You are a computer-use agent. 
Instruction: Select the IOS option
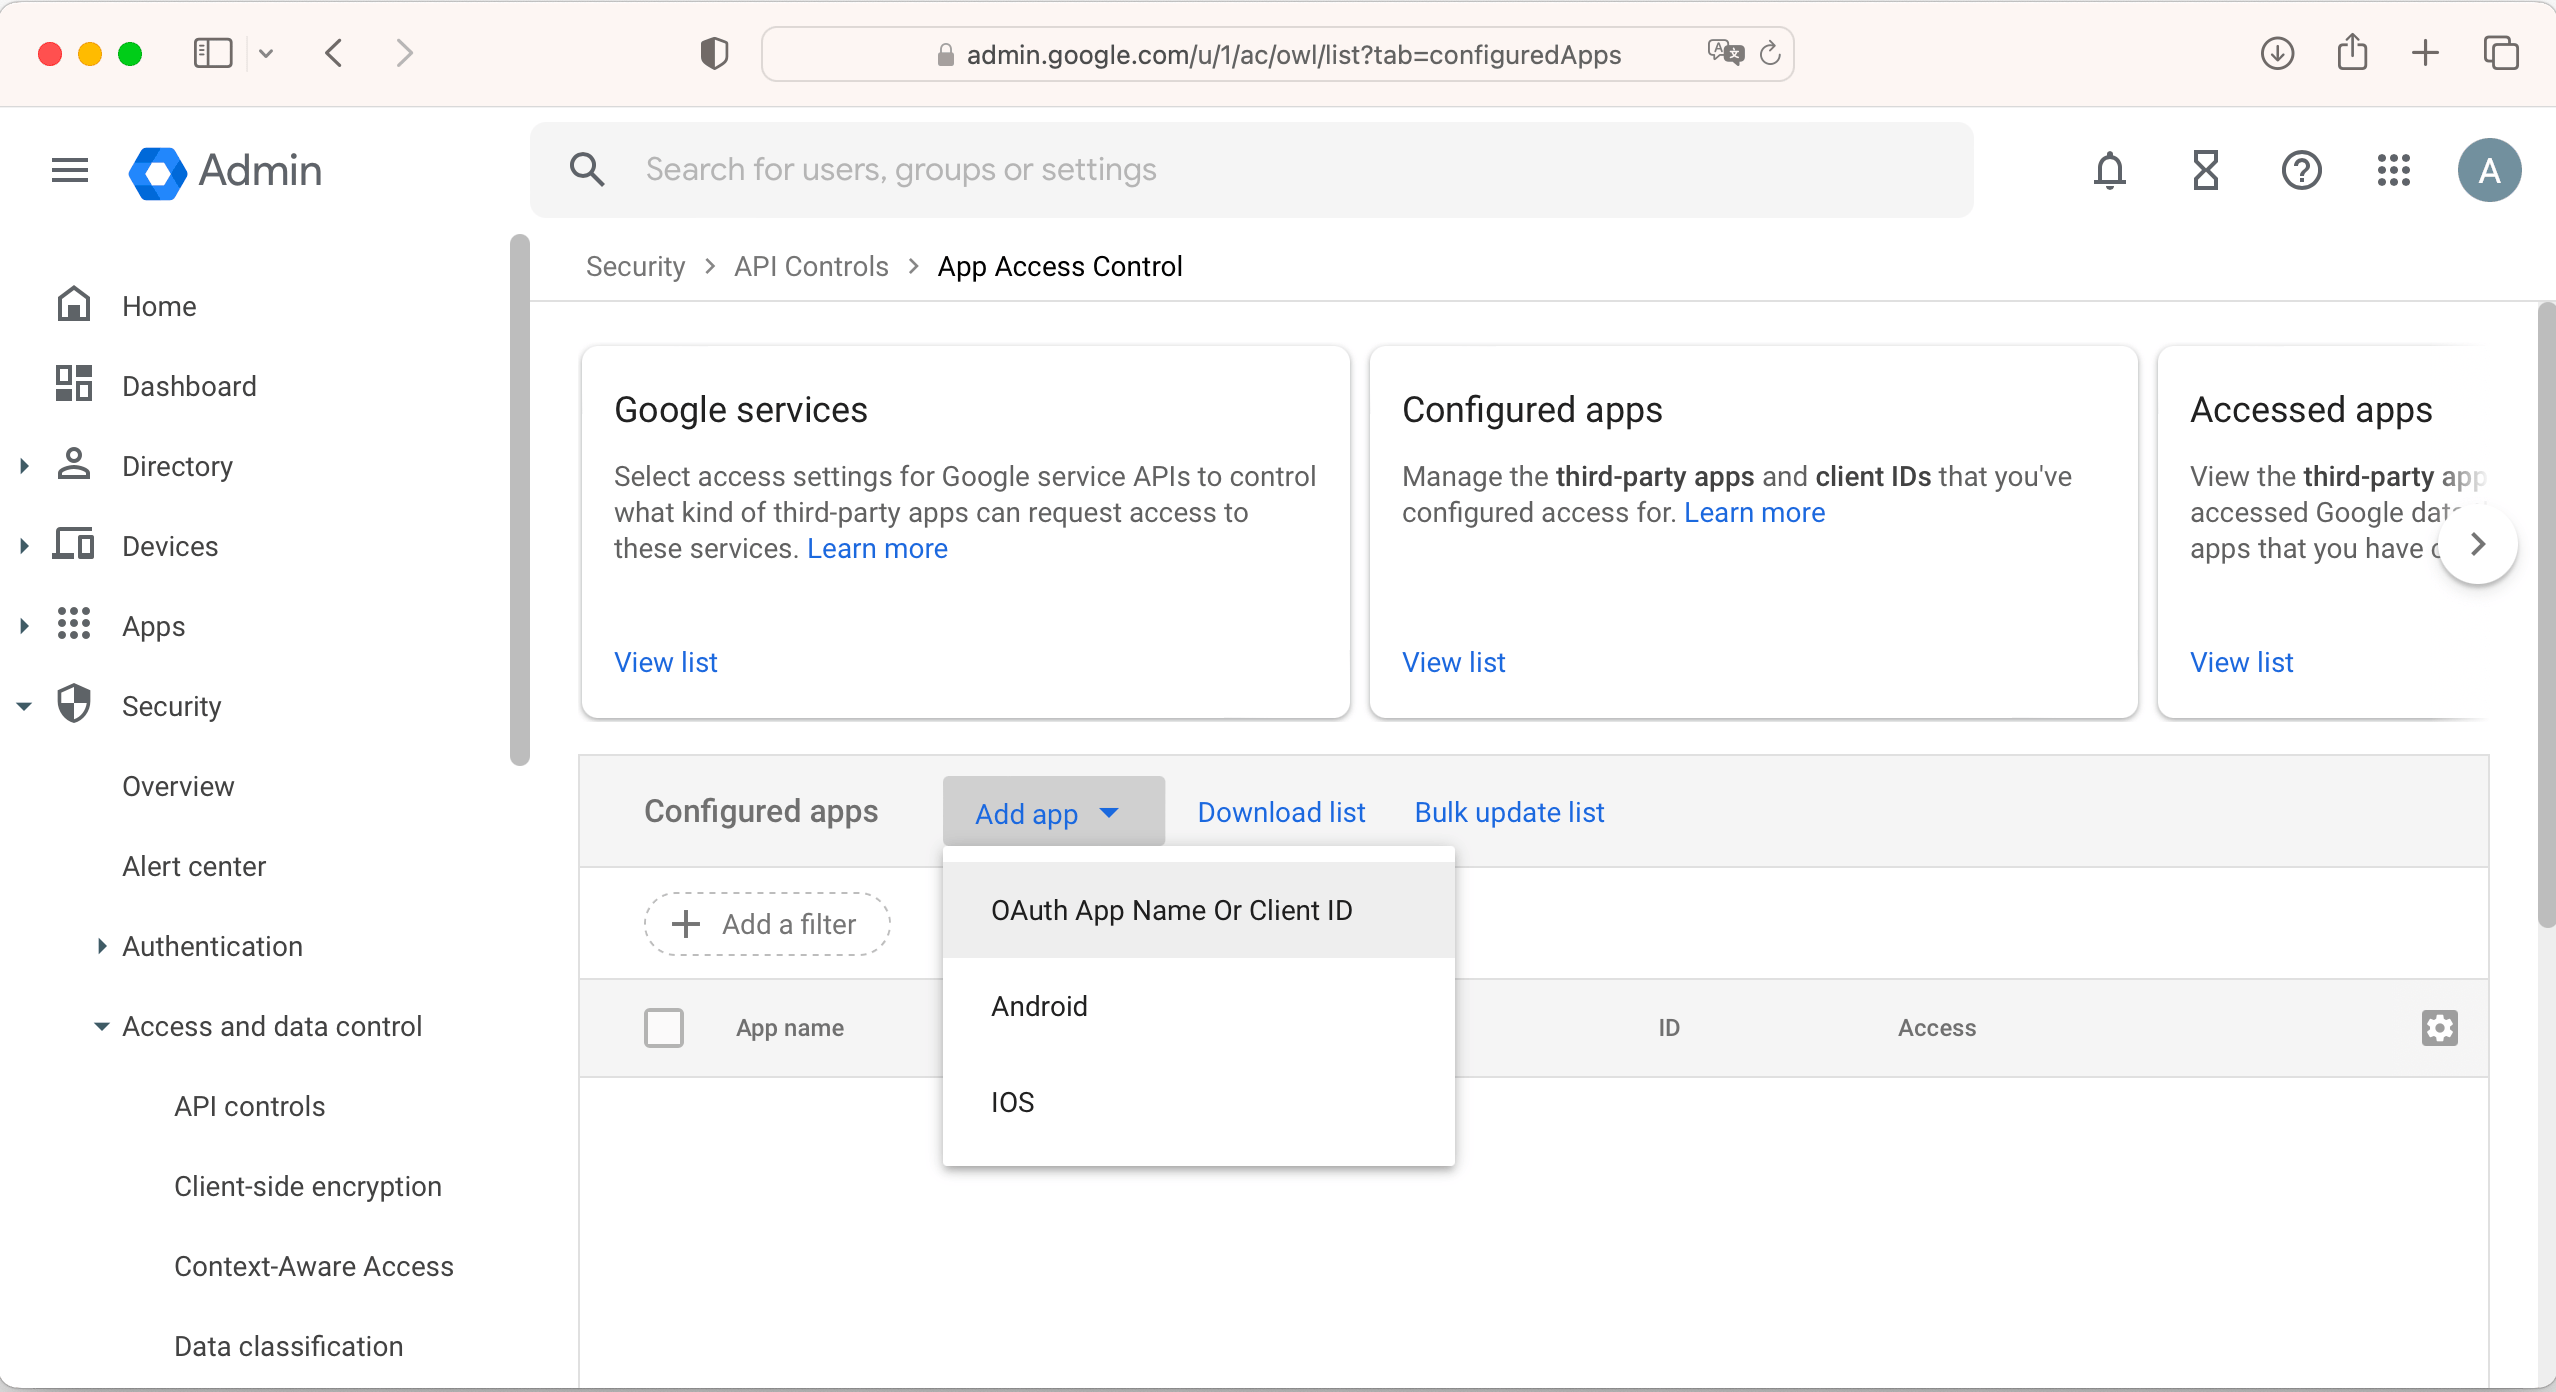tap(1198, 1102)
